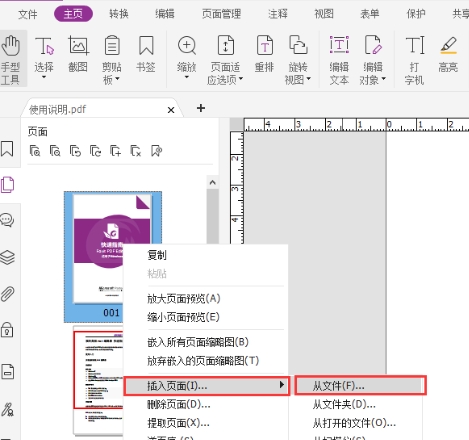Screen dimensions: 469x440
Task: Switch to the 编辑 (Edit) ribbon tab
Action: [x=165, y=14]
